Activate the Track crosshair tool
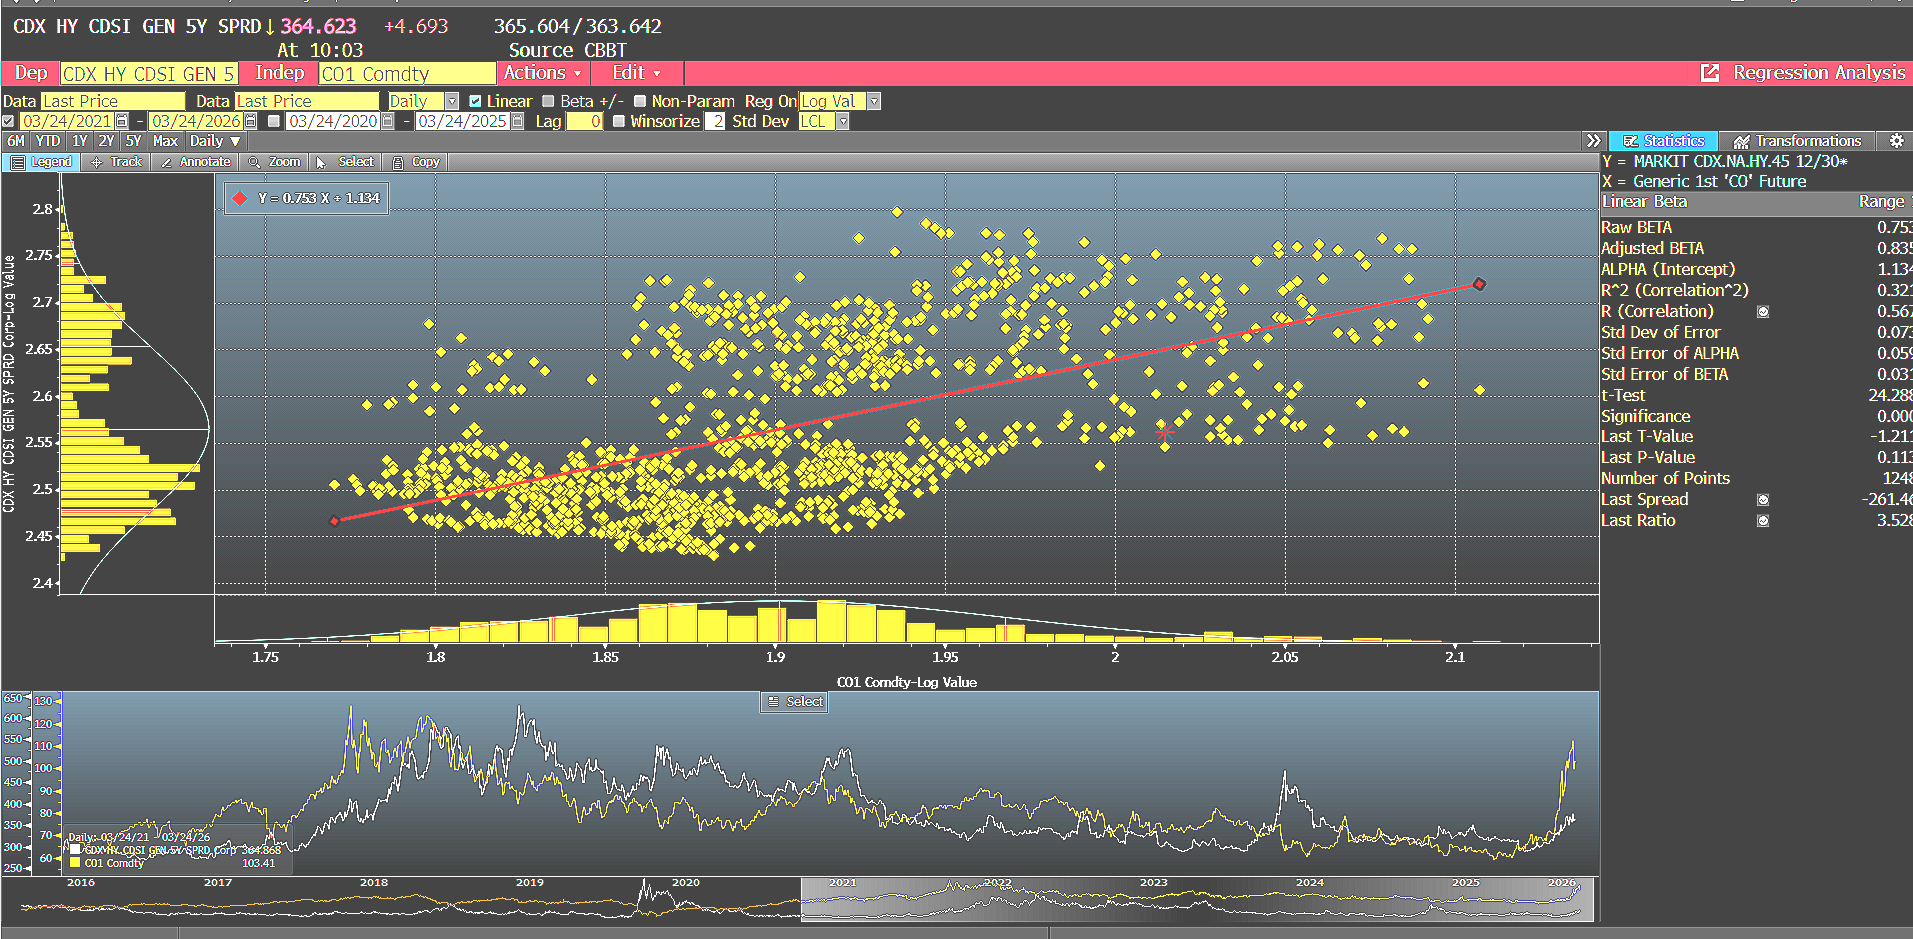The width and height of the screenshot is (1913, 939). [116, 162]
